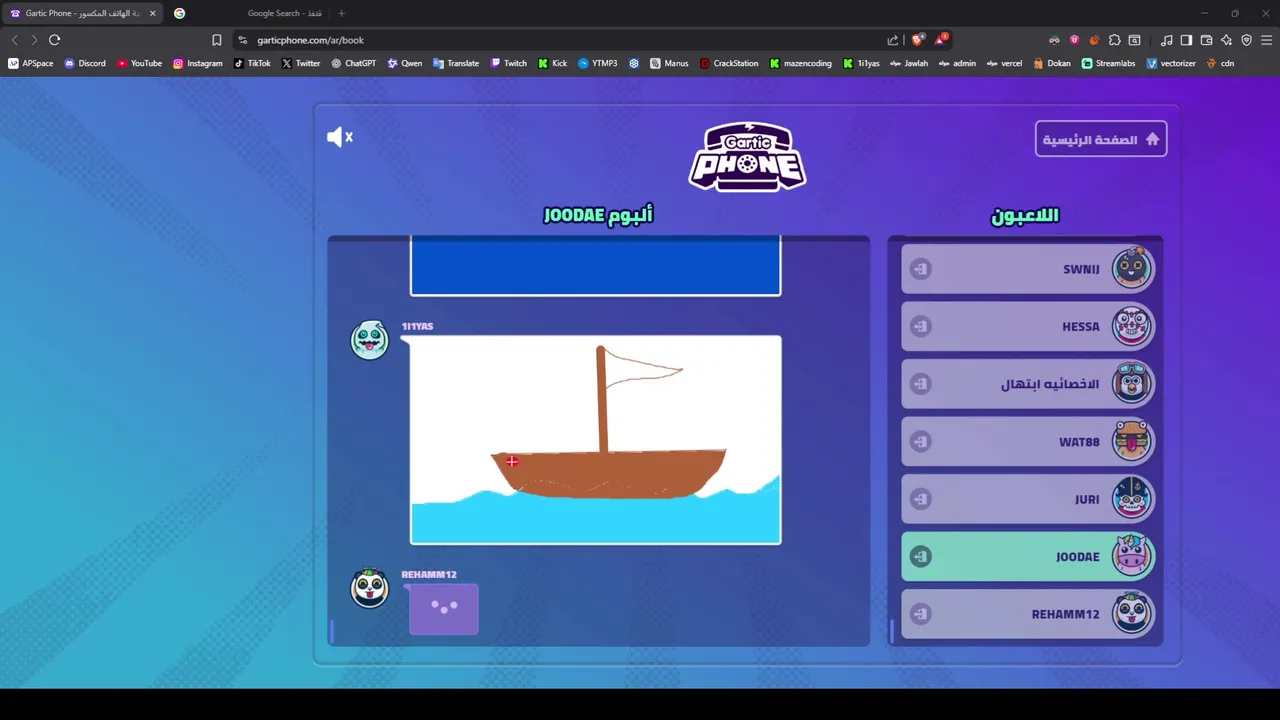Click the الاخصائيه ابتهال player name
The width and height of the screenshot is (1280, 720).
pyautogui.click(x=1050, y=384)
